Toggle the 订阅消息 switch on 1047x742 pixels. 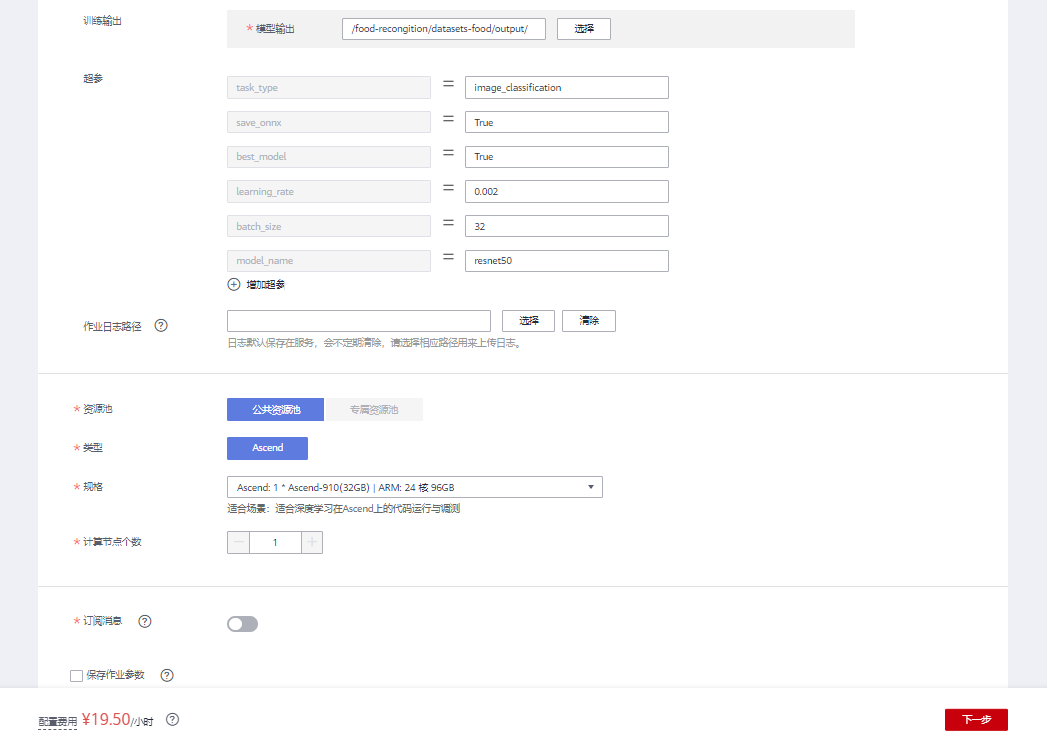coord(242,624)
